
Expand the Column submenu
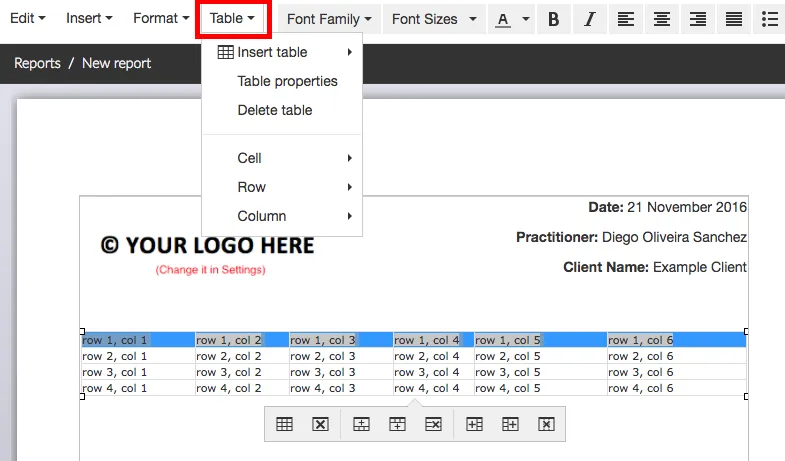[282, 216]
